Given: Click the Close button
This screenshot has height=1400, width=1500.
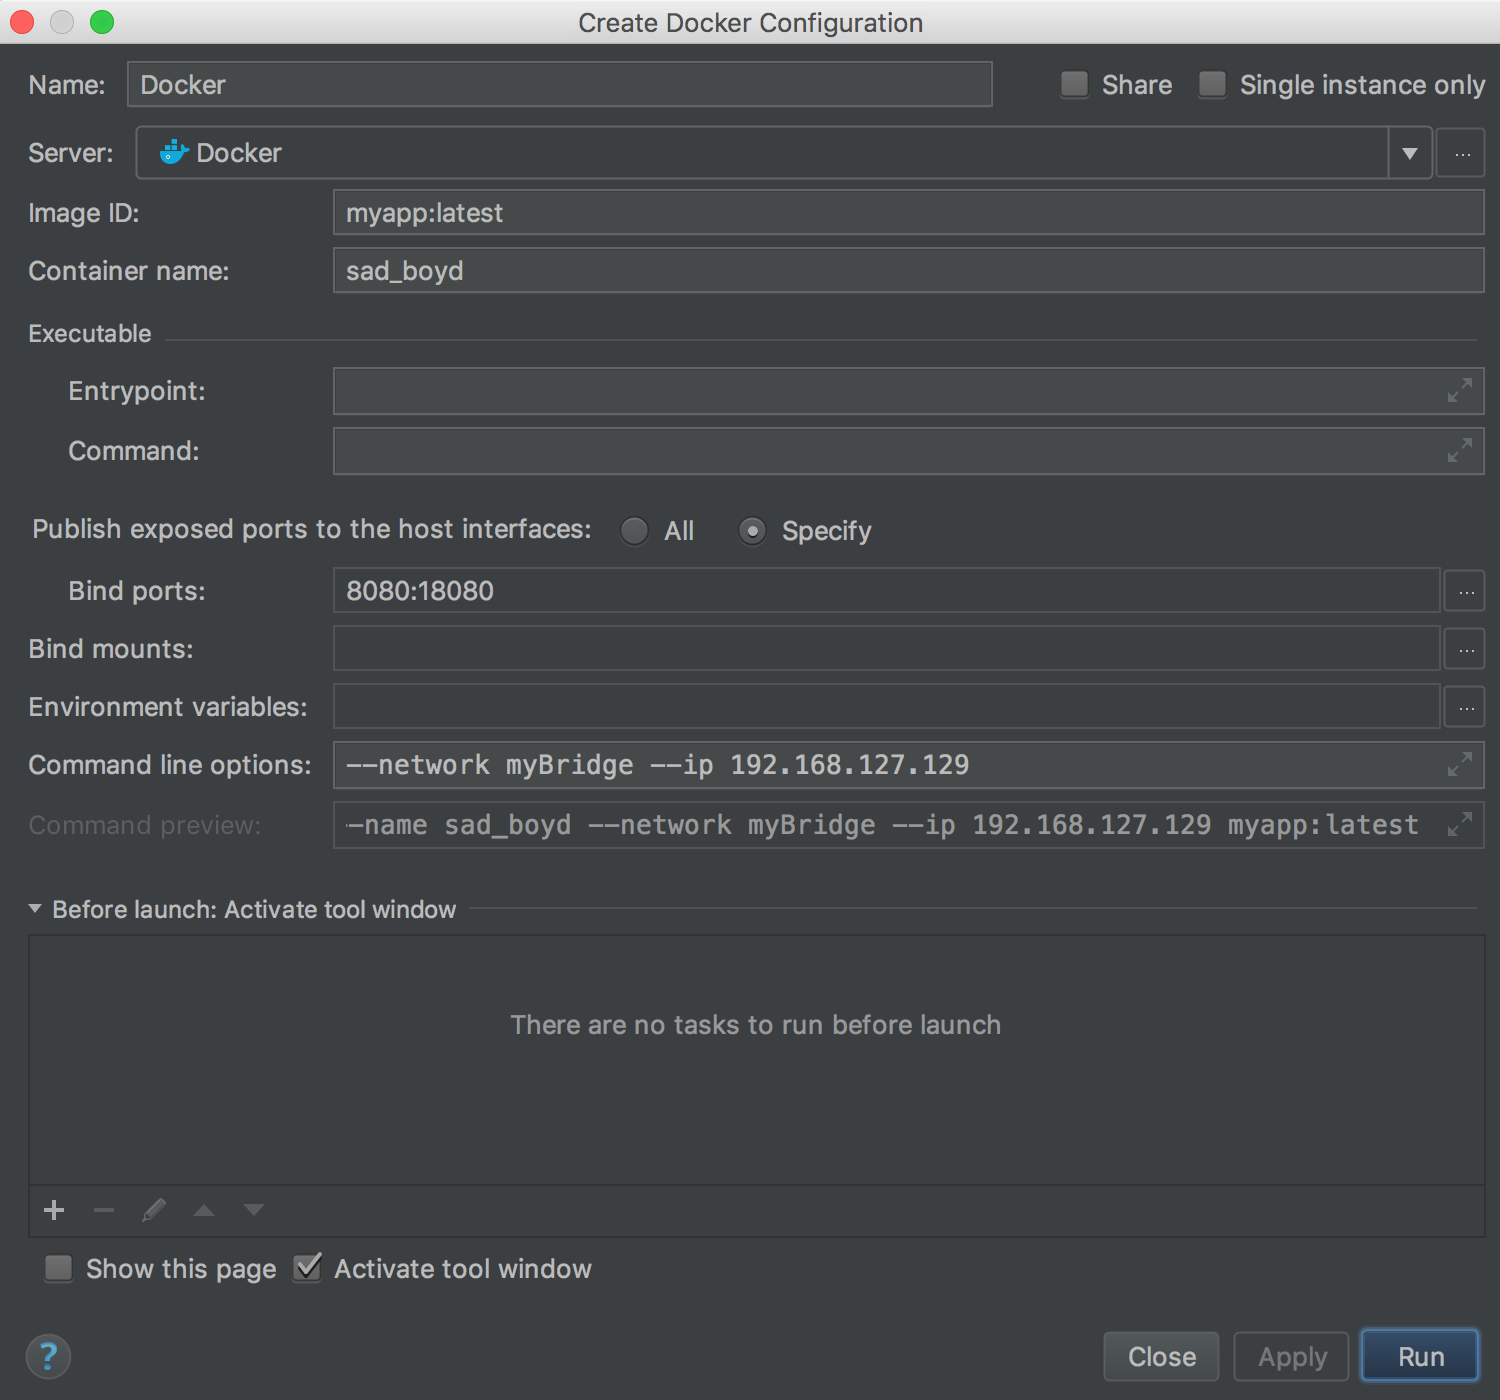Looking at the screenshot, I should point(1161,1357).
